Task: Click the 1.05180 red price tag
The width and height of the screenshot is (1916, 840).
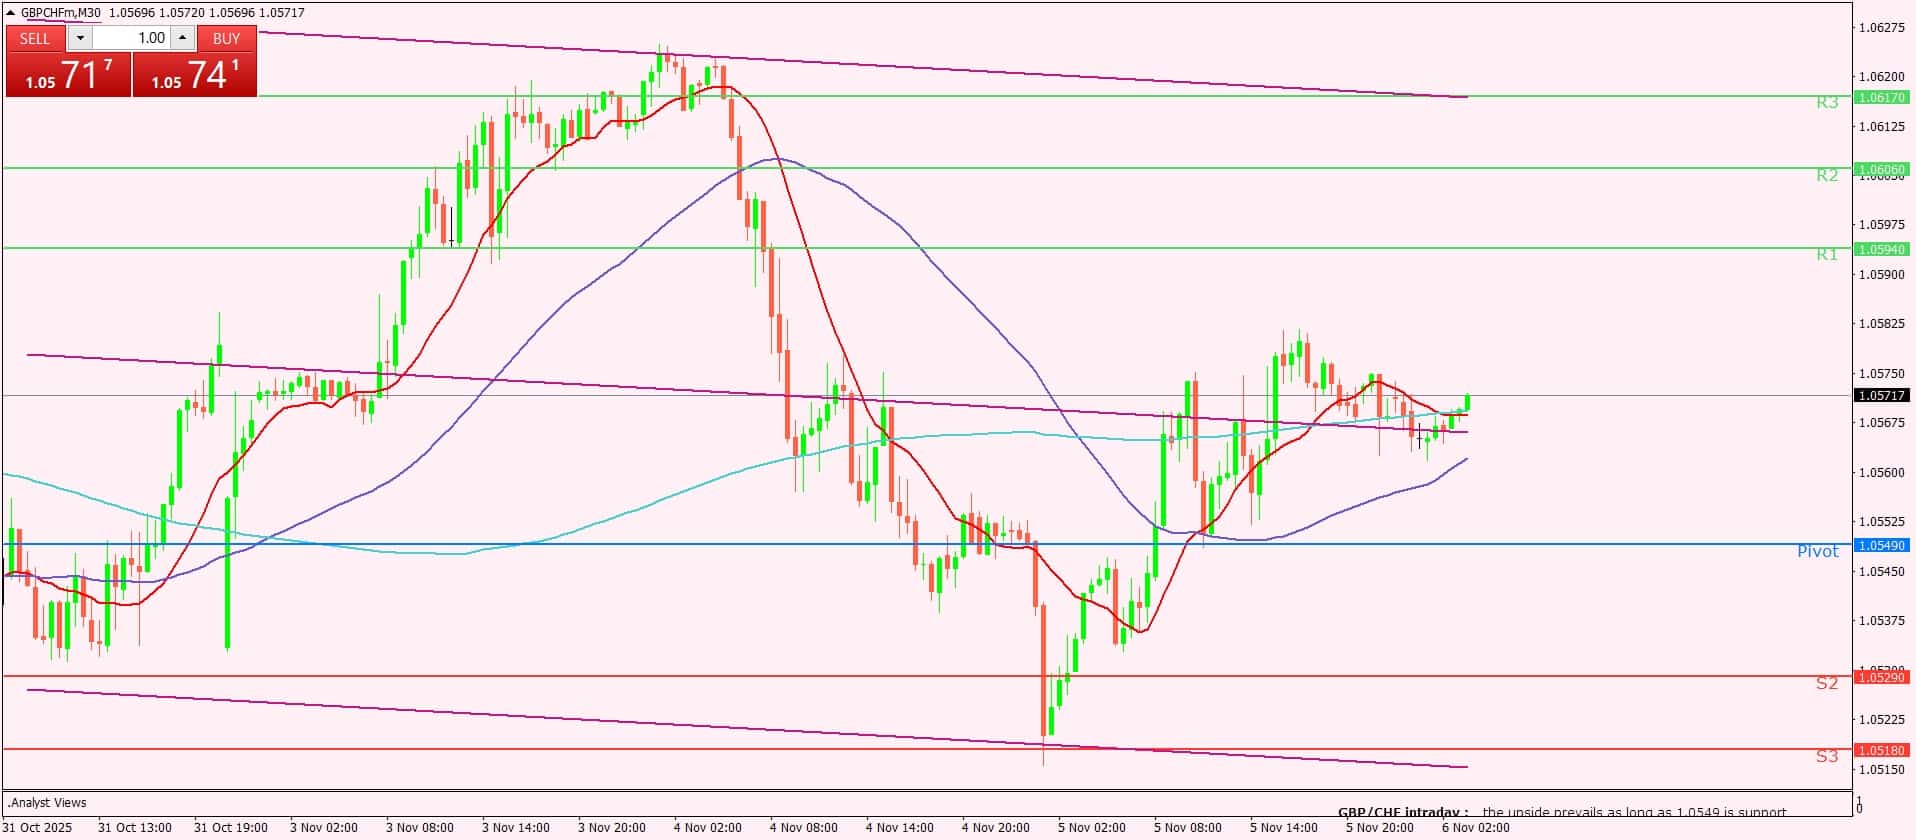Action: click(1881, 750)
